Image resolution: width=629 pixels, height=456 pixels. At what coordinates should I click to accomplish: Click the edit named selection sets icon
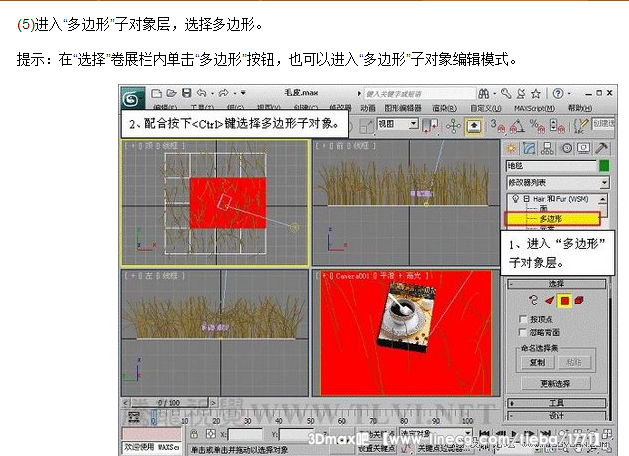coord(580,126)
